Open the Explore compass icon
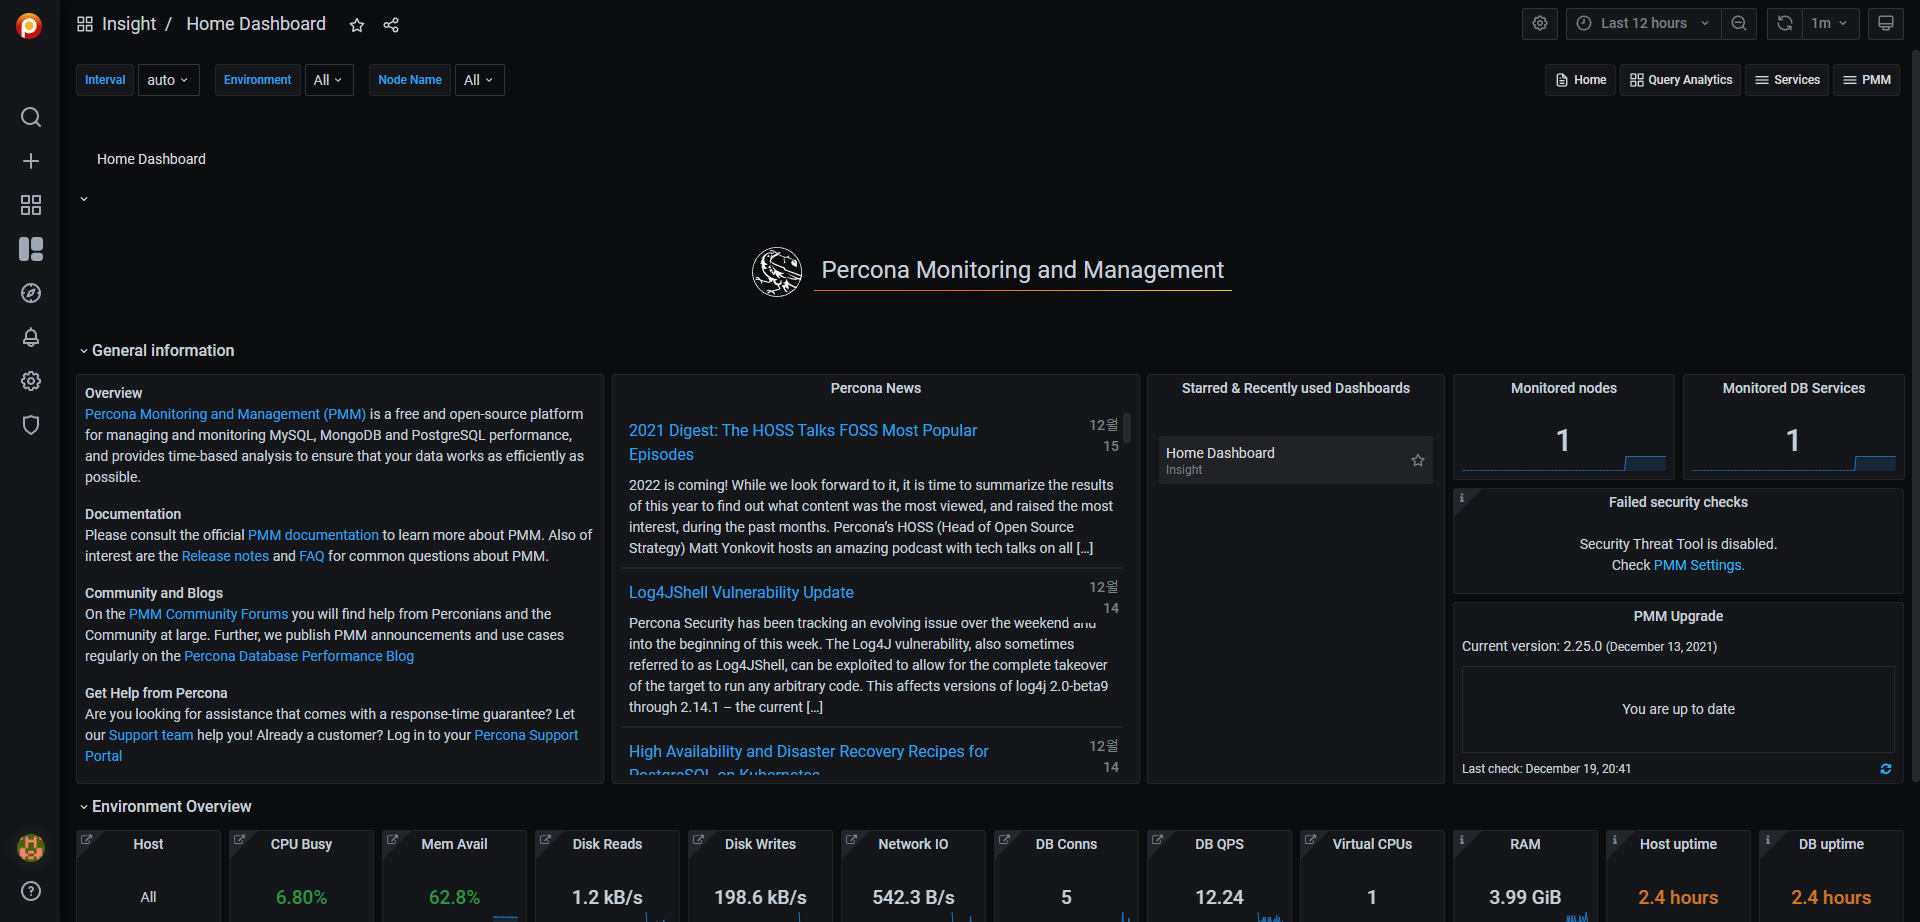1920x922 pixels. click(x=31, y=293)
